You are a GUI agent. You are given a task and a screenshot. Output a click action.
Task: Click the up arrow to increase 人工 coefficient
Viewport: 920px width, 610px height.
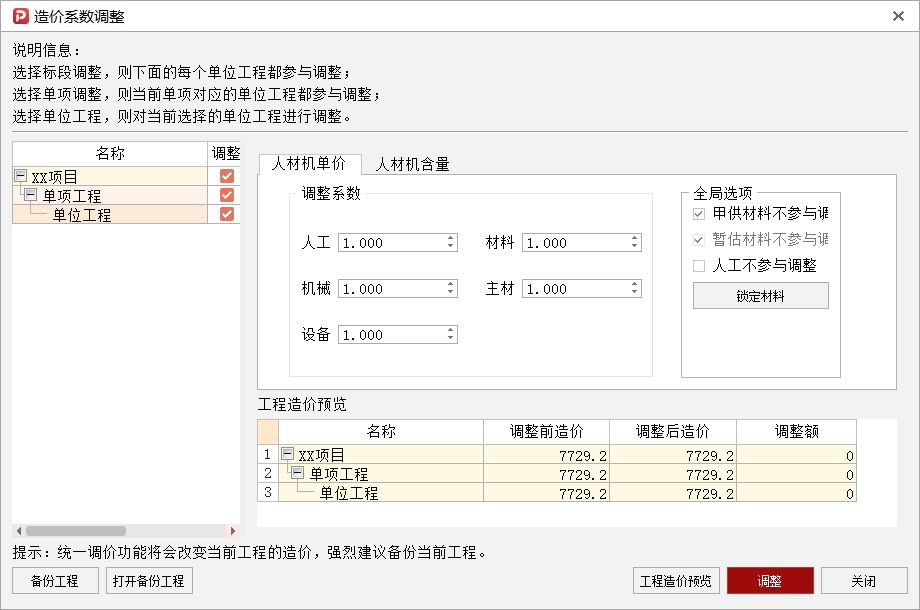click(x=450, y=238)
